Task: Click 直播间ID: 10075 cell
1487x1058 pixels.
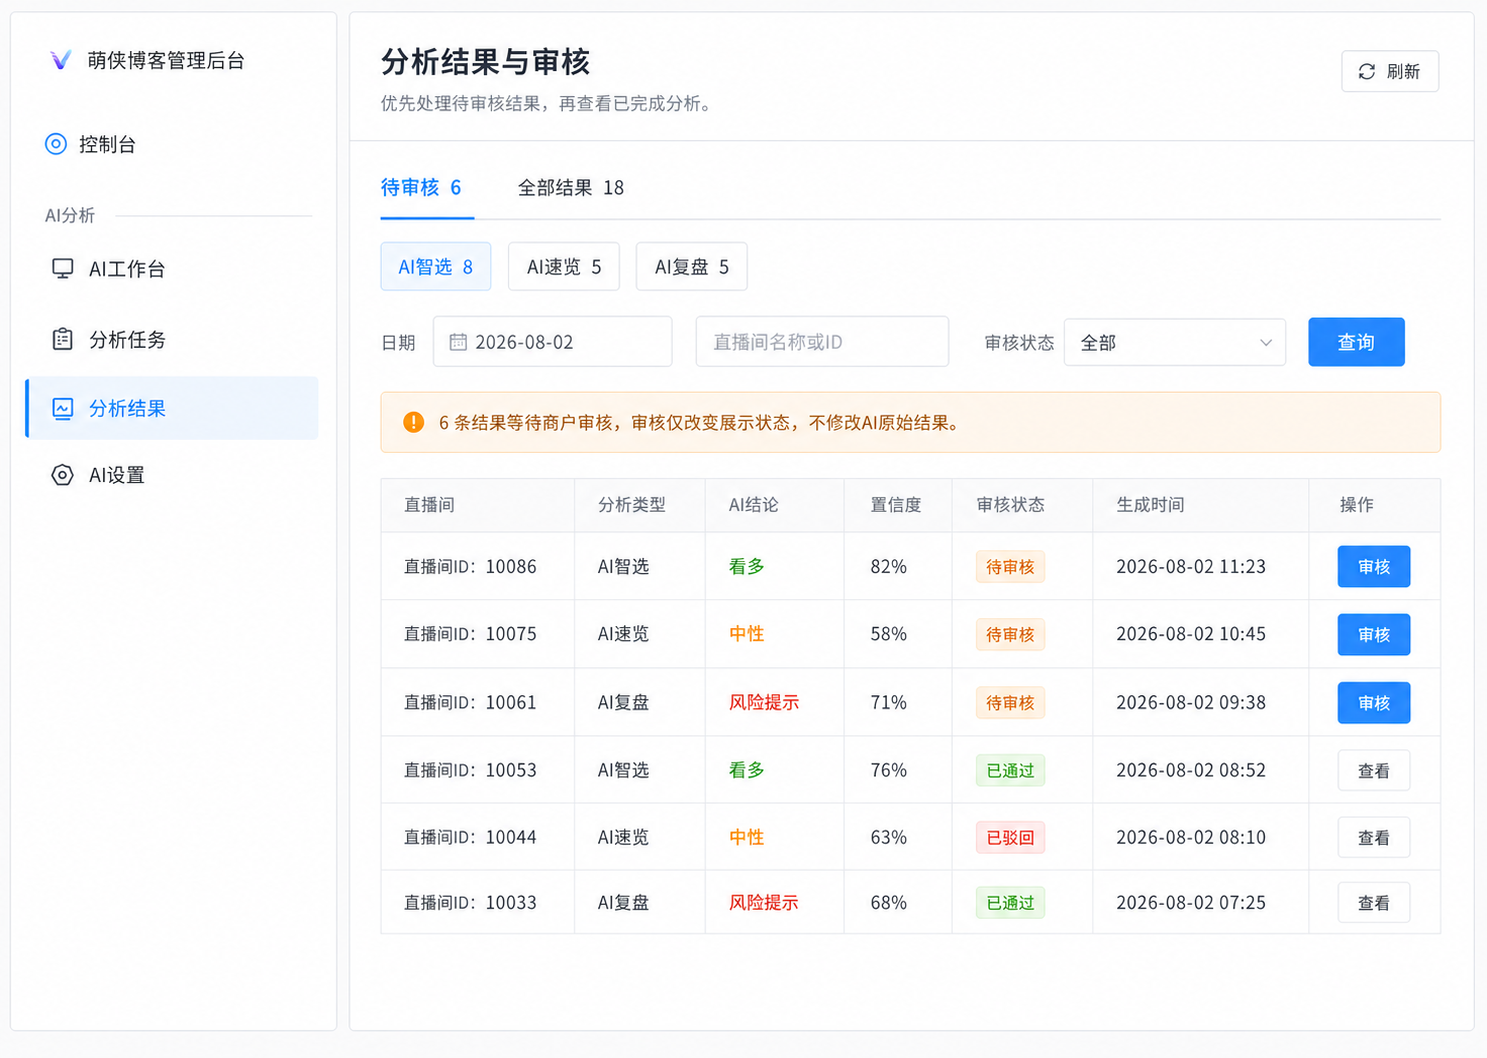Action: 470,634
